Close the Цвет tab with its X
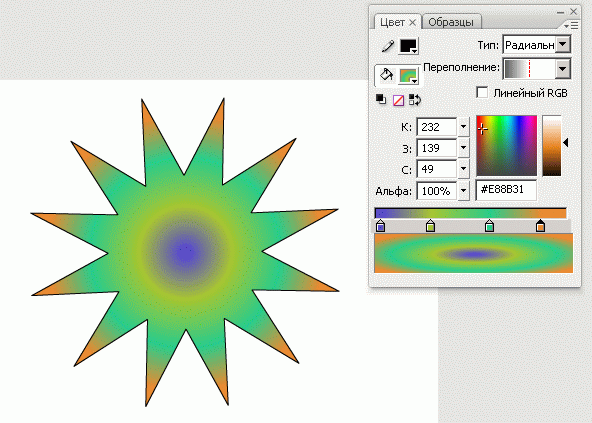Image resolution: width=592 pixels, height=423 pixels. point(413,23)
